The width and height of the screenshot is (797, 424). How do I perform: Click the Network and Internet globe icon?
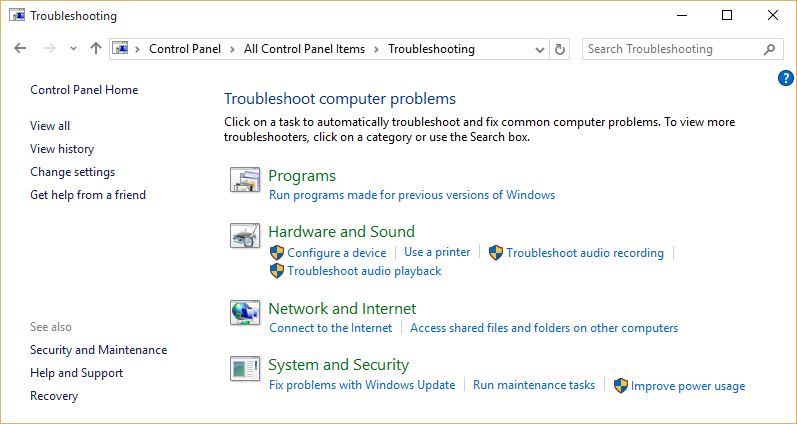click(245, 313)
